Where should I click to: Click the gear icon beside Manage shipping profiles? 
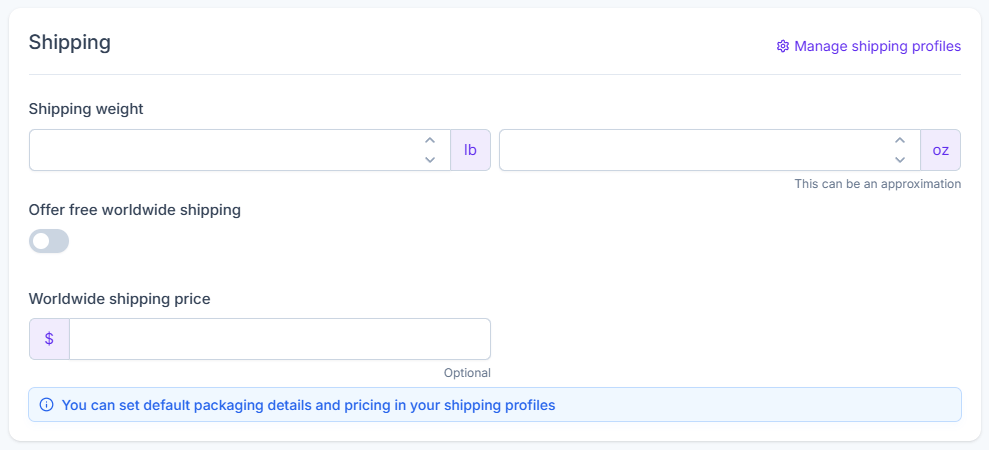783,46
